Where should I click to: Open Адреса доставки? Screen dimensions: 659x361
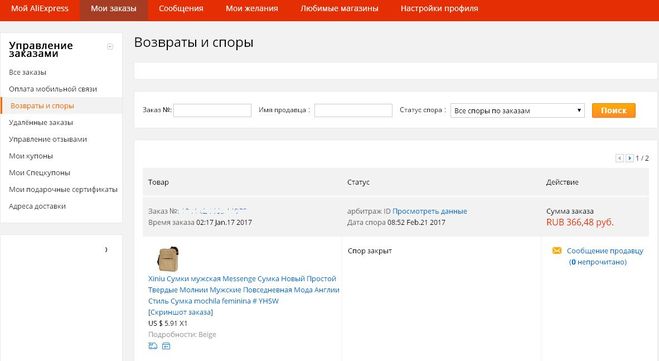click(37, 206)
